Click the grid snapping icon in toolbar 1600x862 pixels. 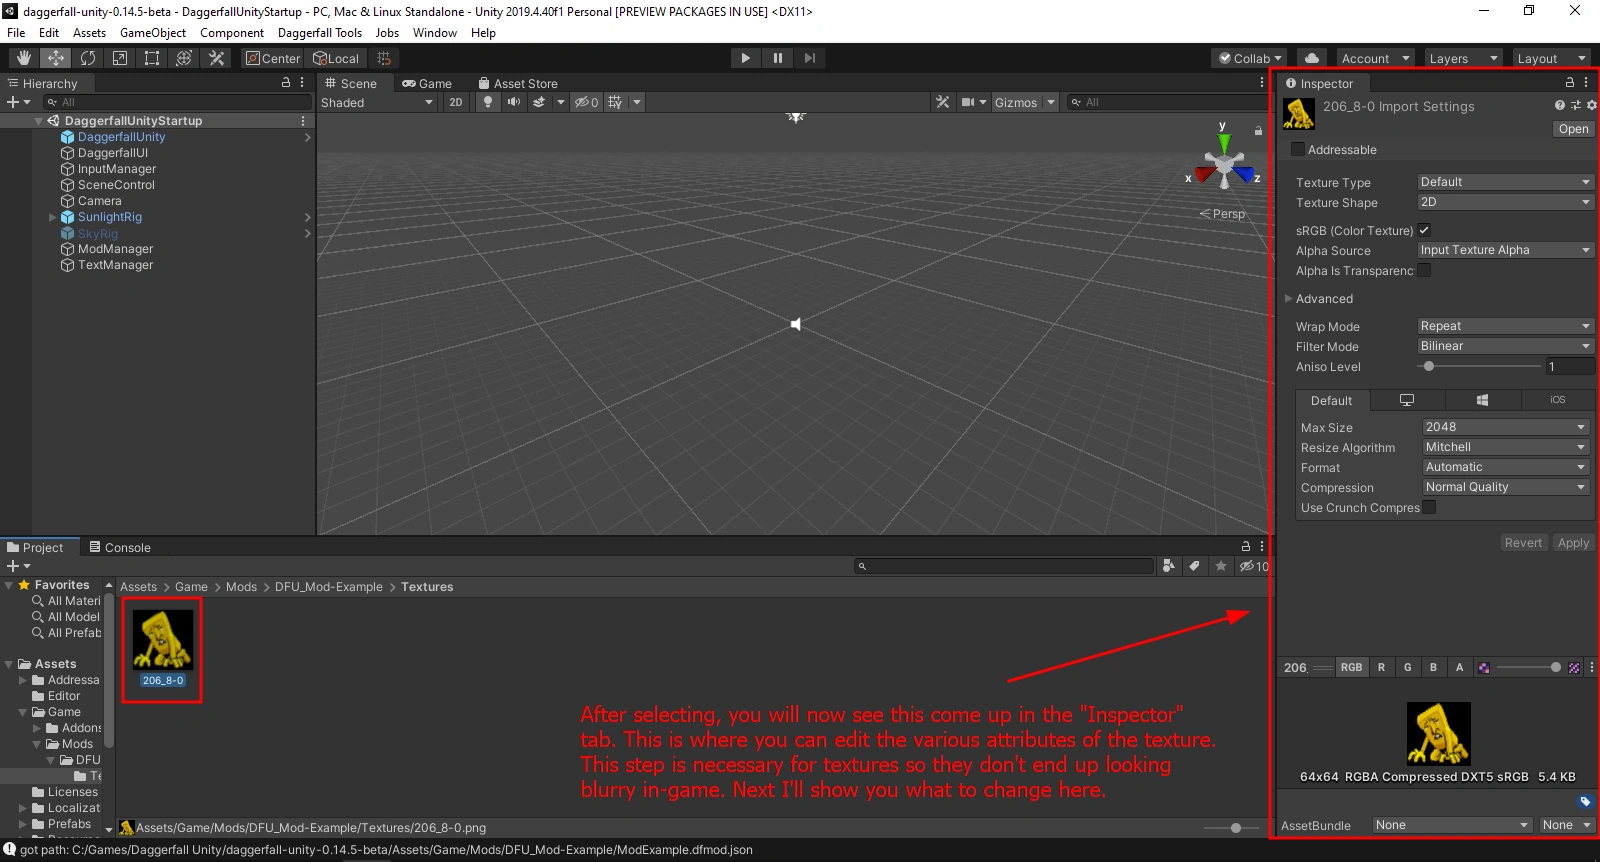[x=384, y=58]
